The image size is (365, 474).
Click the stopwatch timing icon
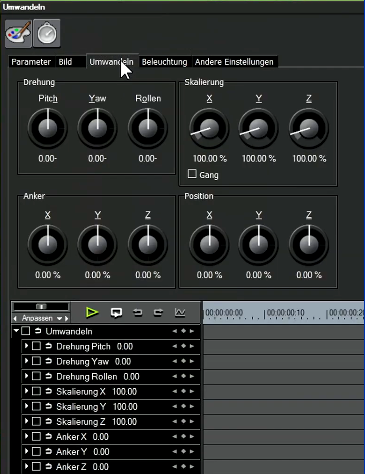point(47,33)
